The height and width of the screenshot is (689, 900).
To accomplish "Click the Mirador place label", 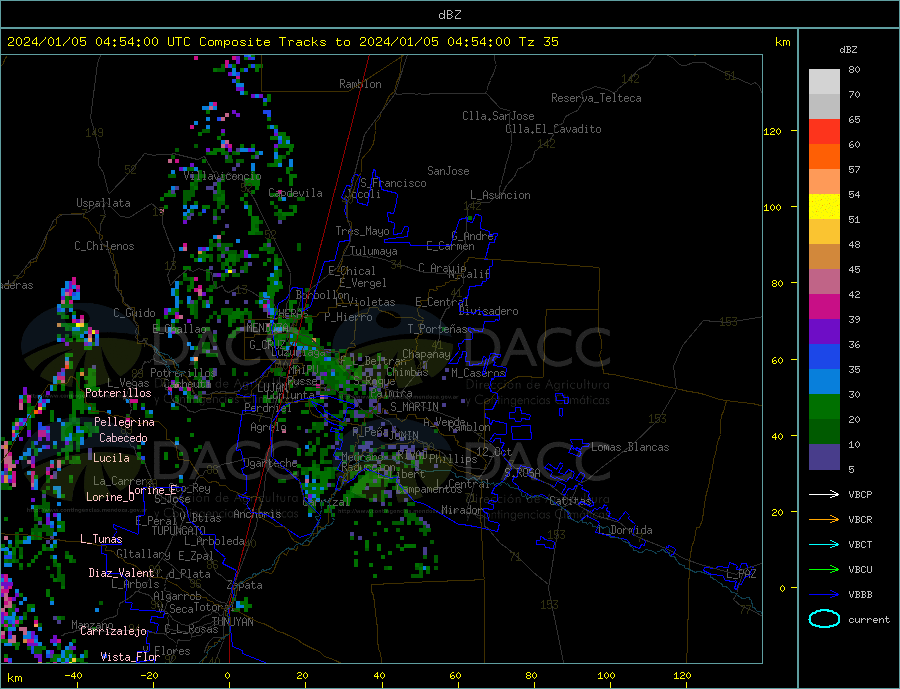I will click(x=462, y=510).
